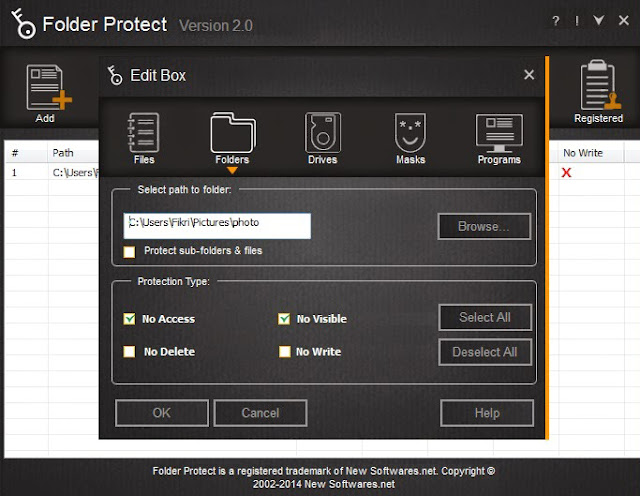The height and width of the screenshot is (496, 640).
Task: Click the red X under No Write
Action: click(566, 173)
